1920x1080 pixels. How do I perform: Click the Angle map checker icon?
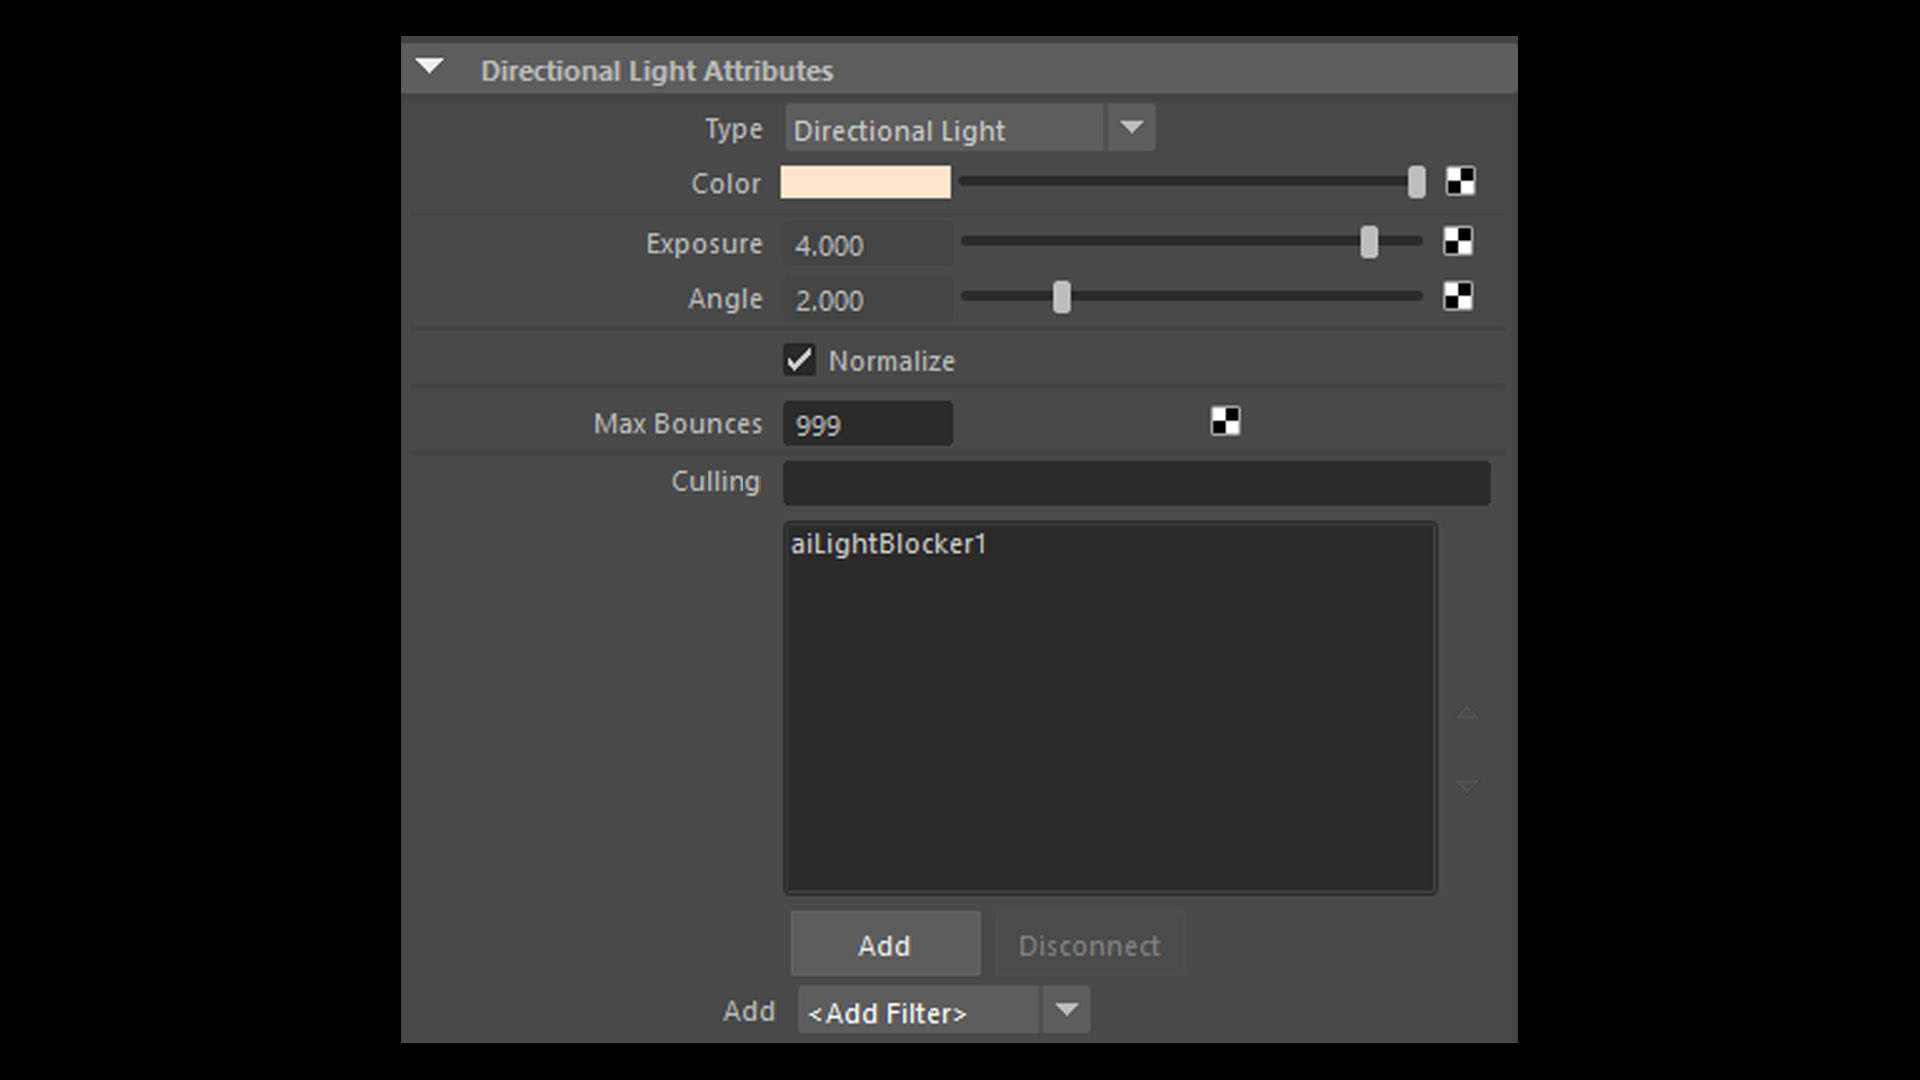[1458, 297]
